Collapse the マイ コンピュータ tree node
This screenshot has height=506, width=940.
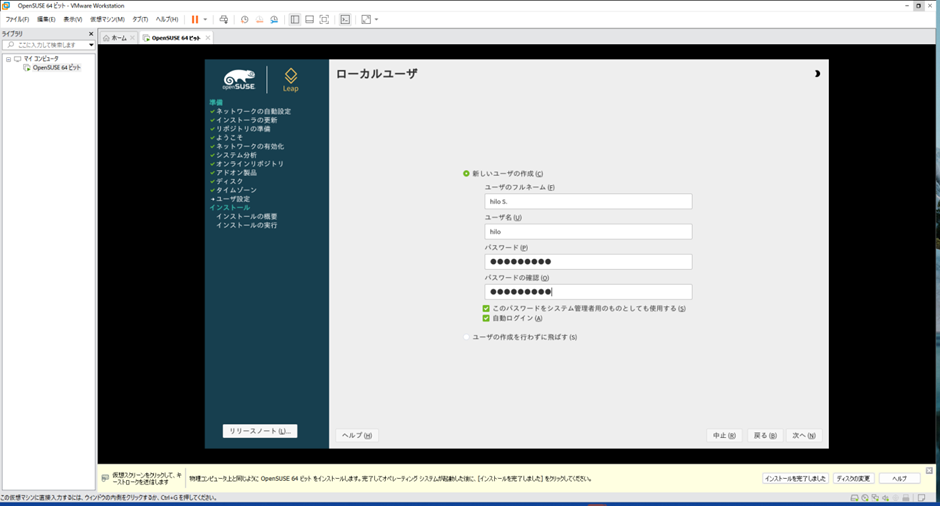coord(8,59)
